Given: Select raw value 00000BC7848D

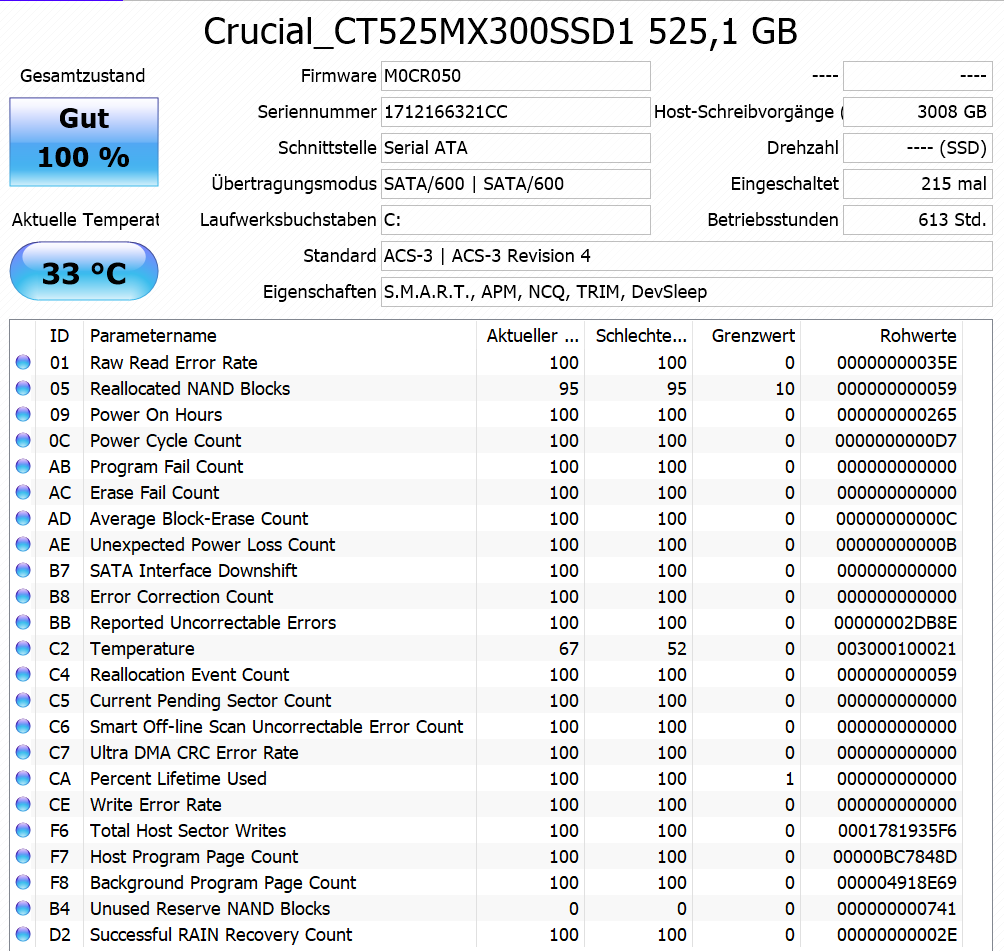Looking at the screenshot, I should tap(895, 857).
